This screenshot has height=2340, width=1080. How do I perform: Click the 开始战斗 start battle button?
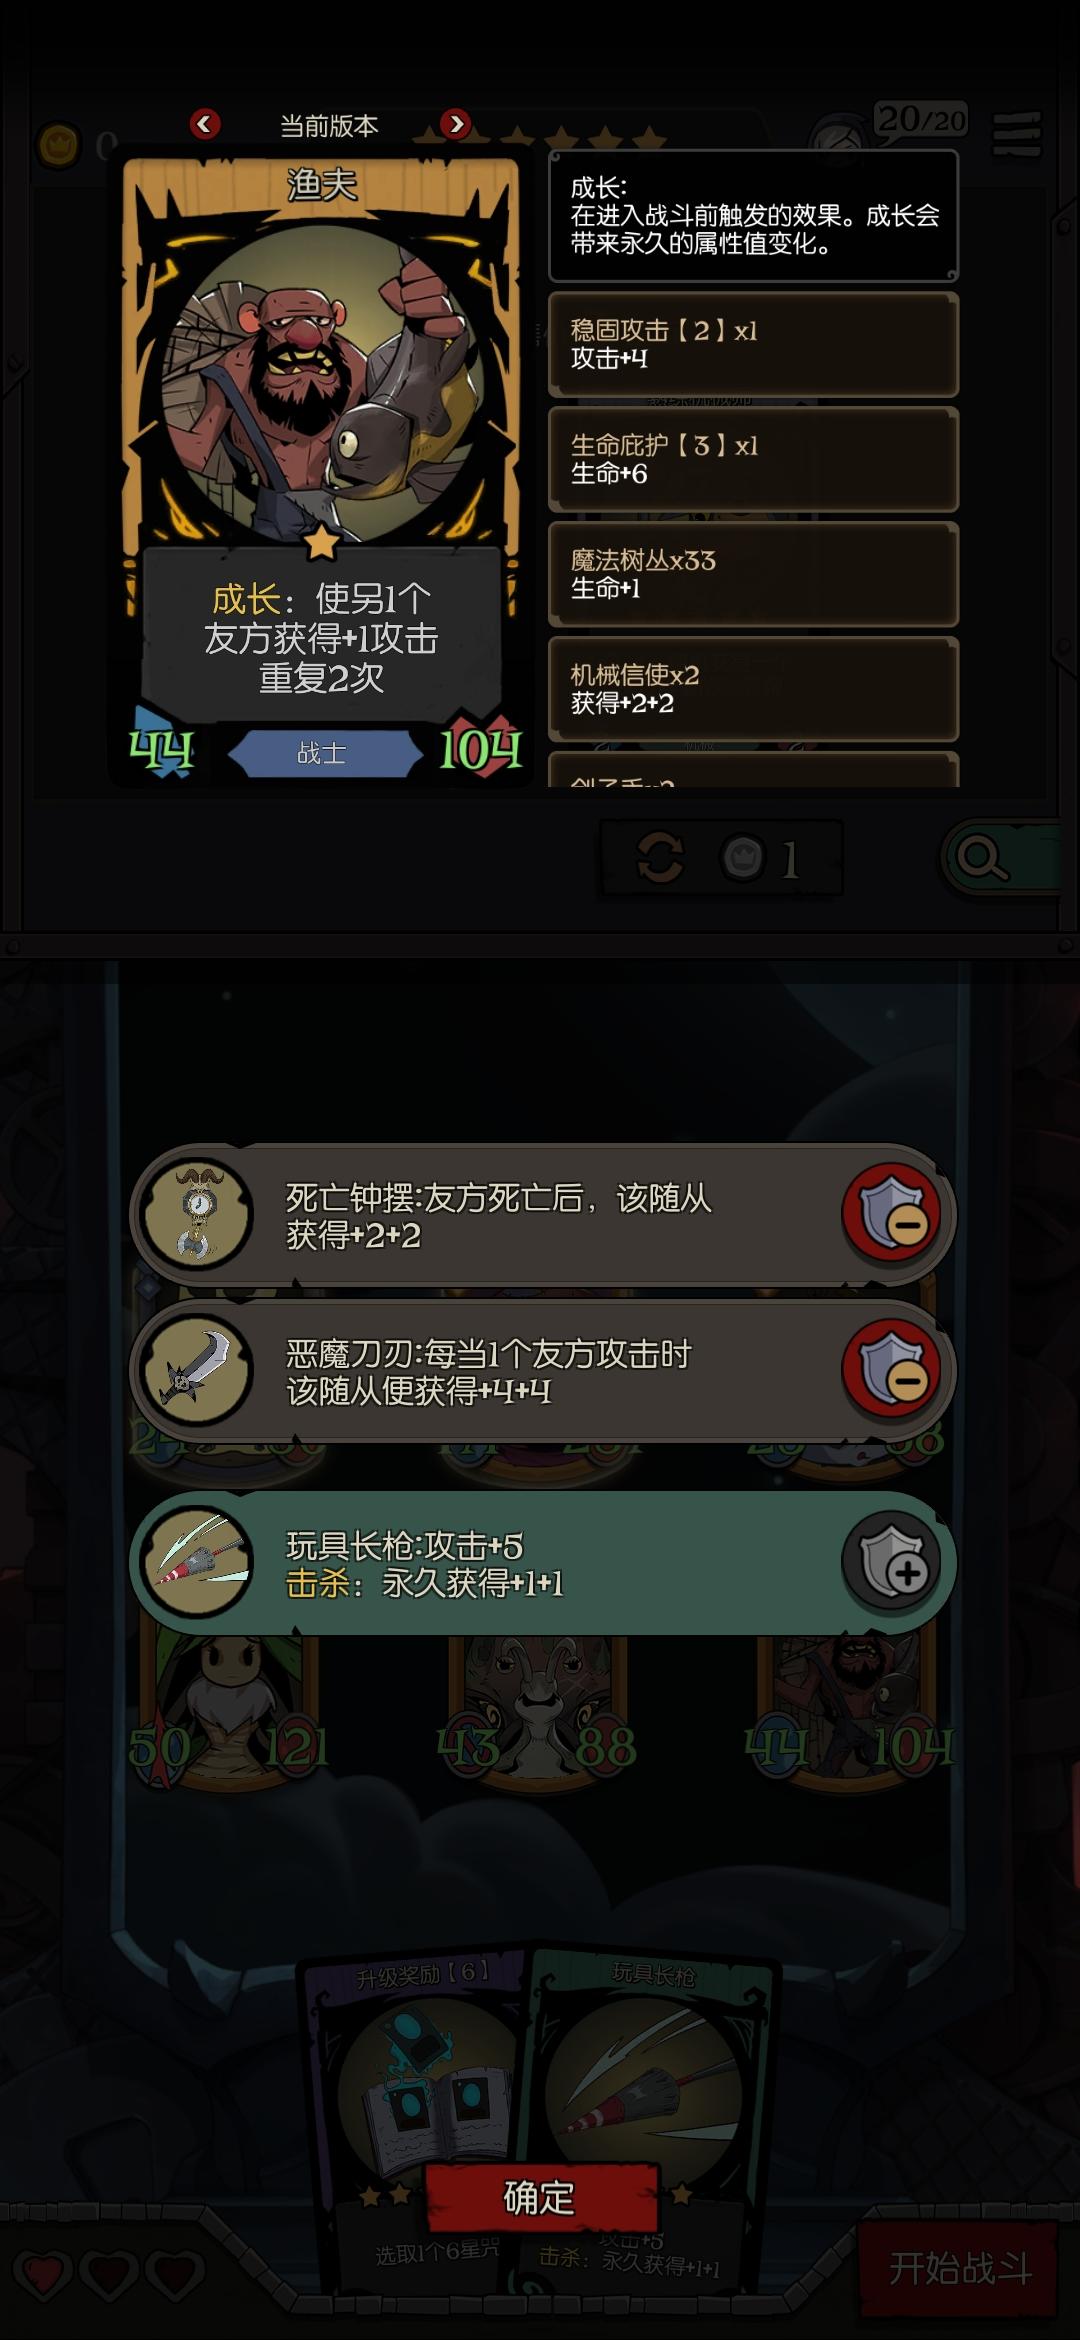pyautogui.click(x=959, y=2267)
